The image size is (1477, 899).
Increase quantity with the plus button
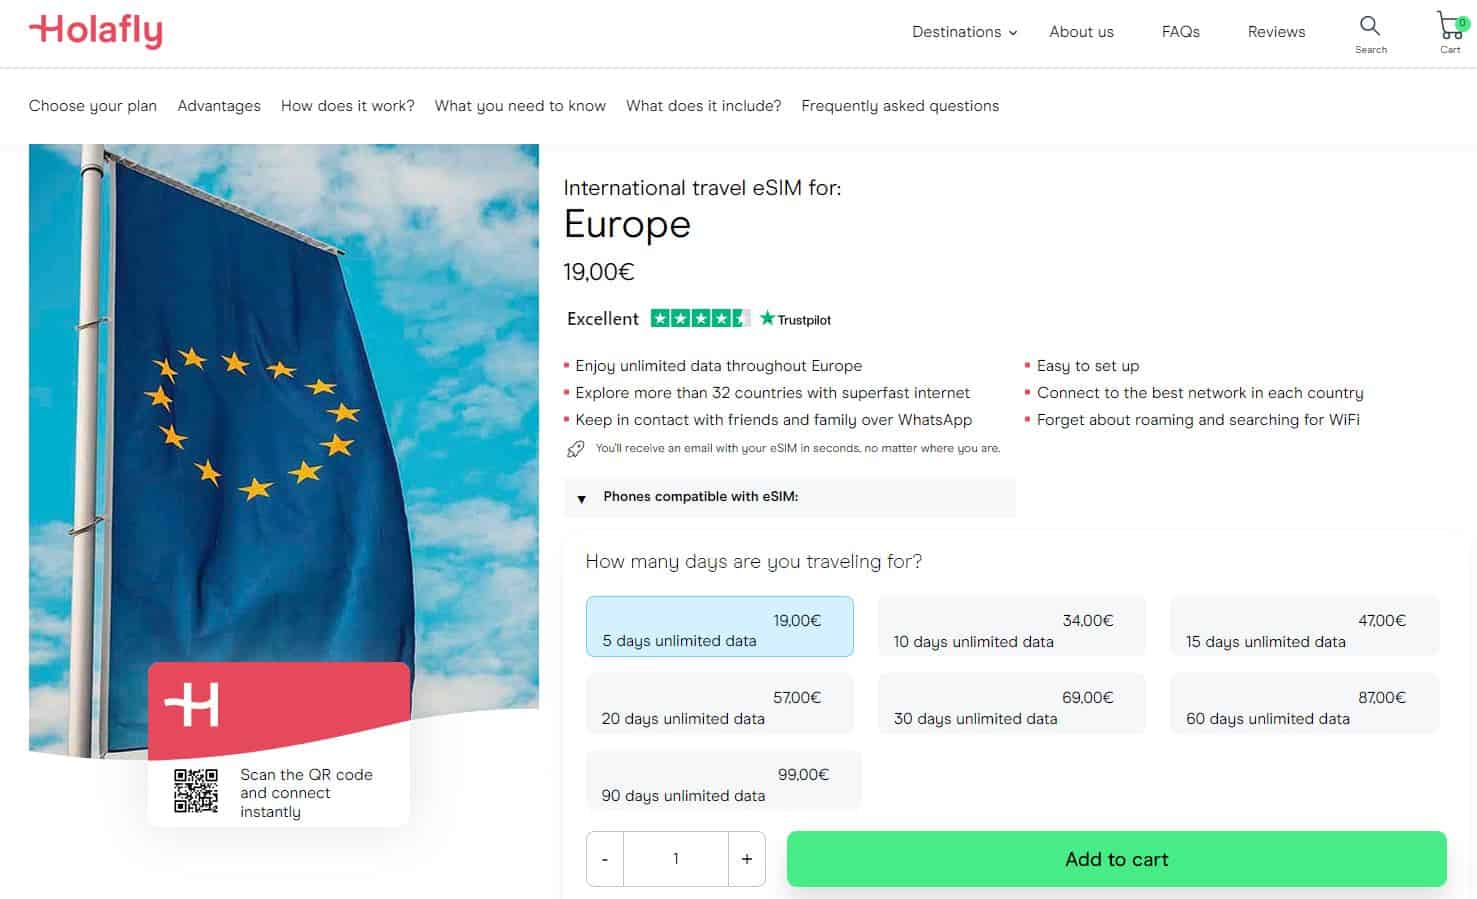(x=746, y=859)
